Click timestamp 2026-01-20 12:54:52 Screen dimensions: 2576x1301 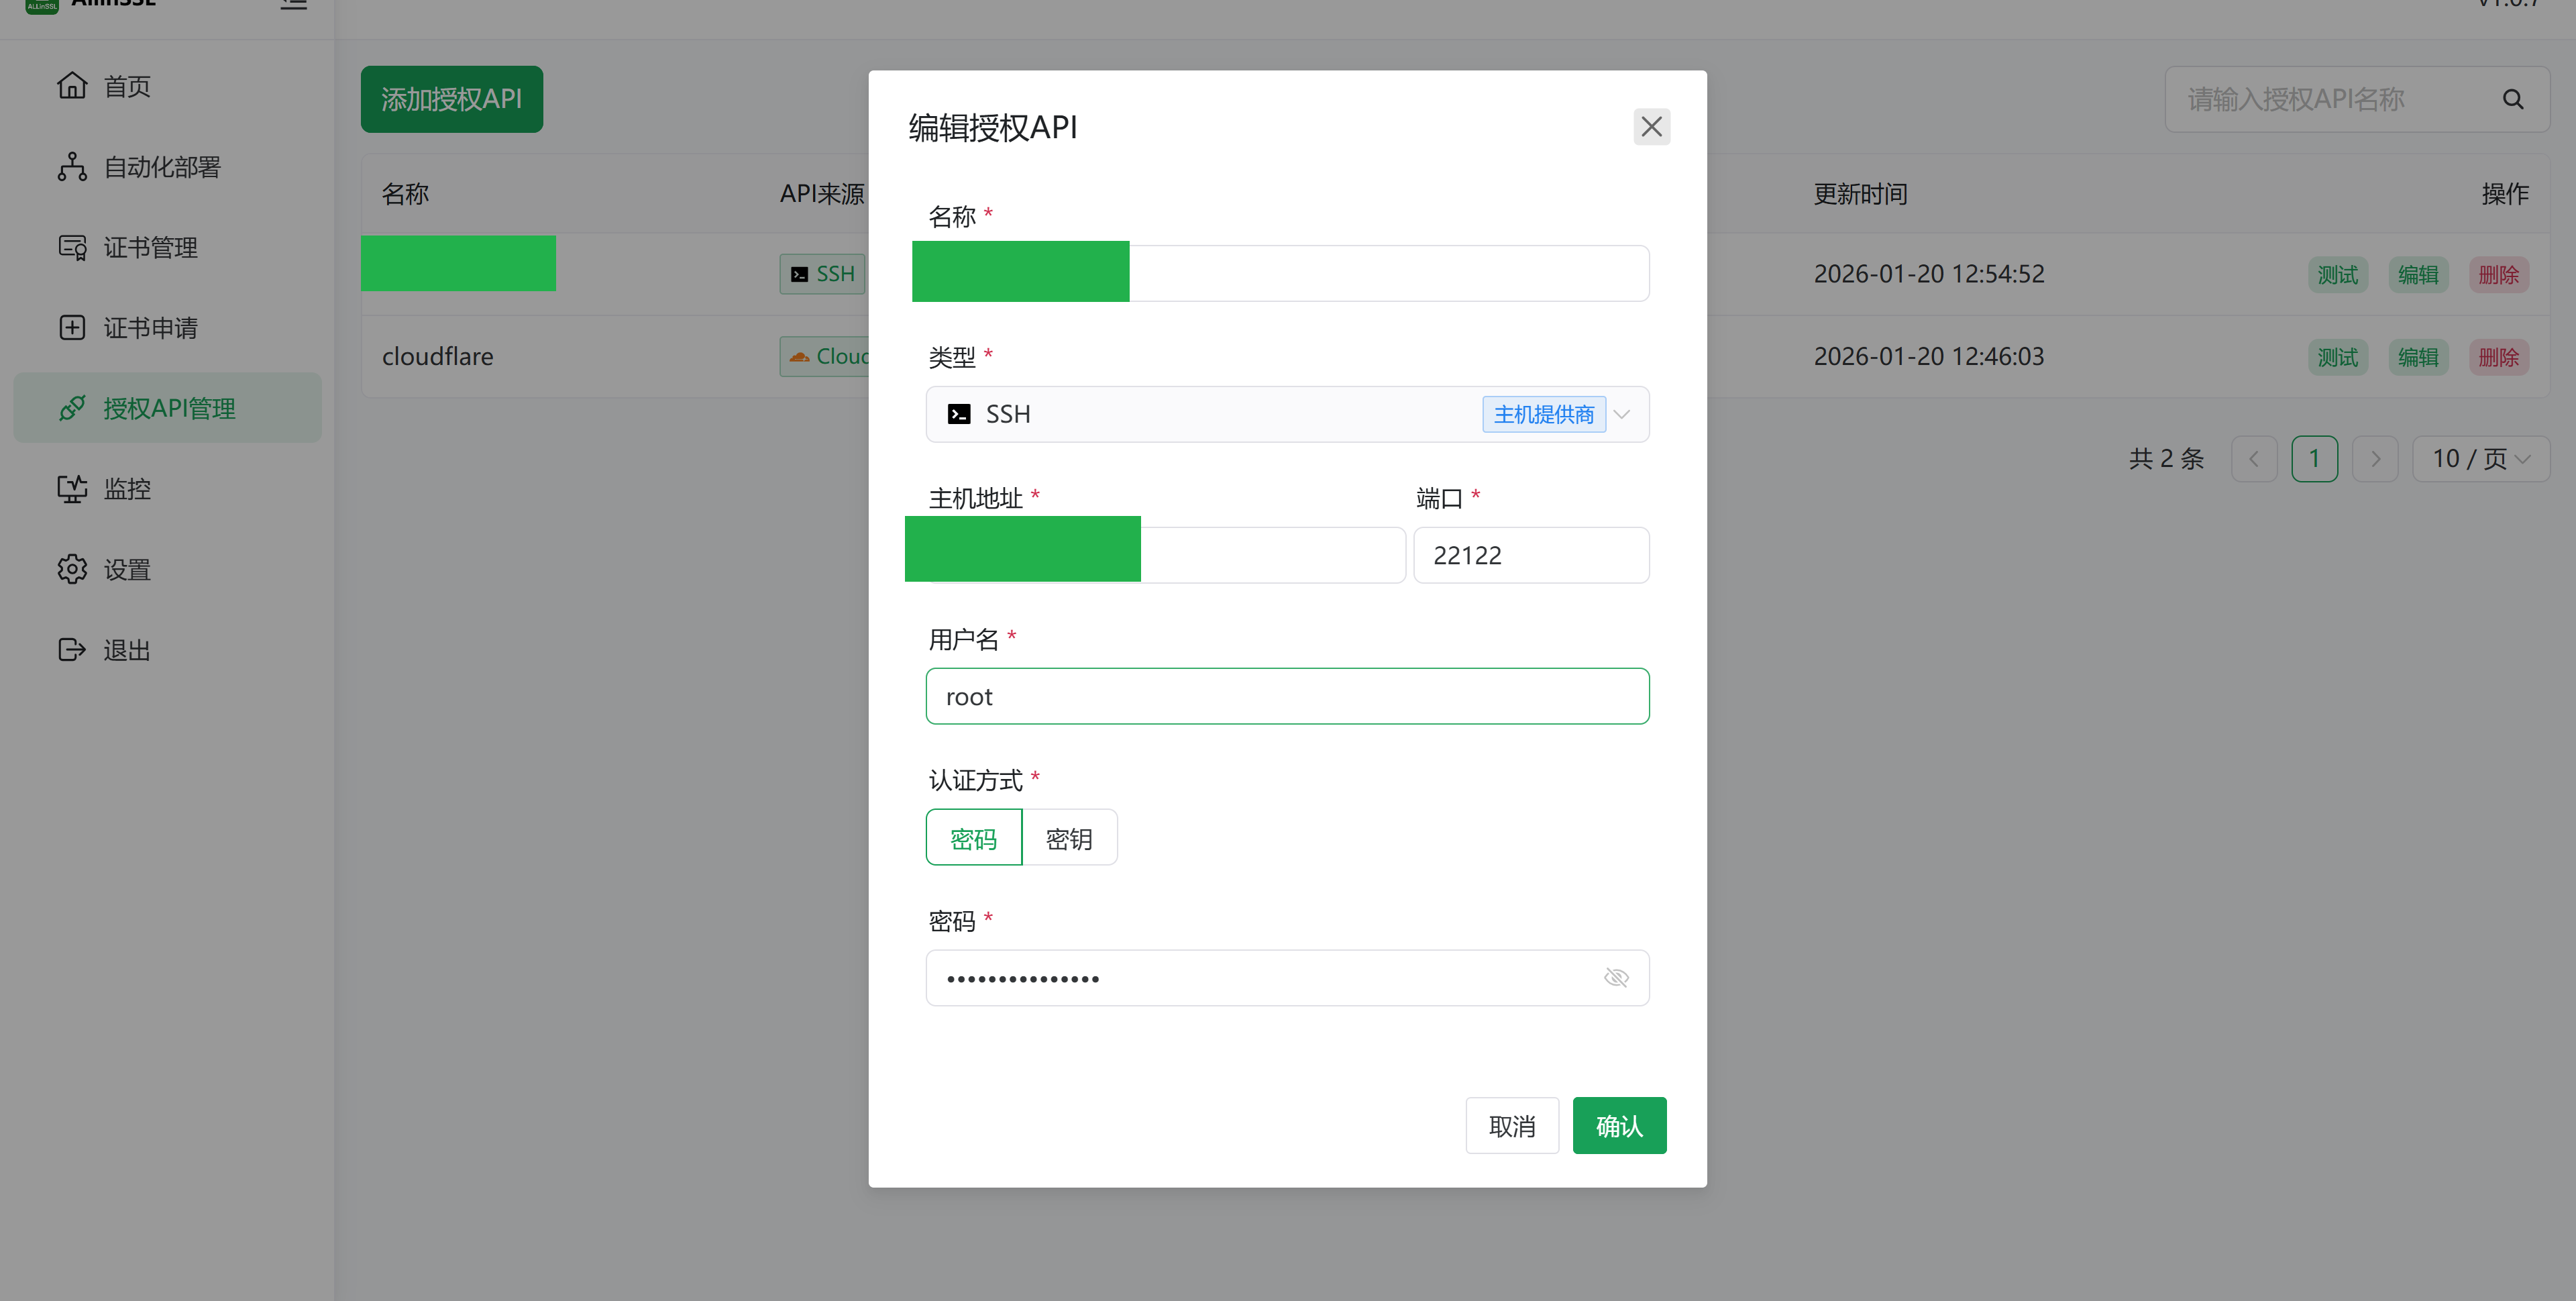[1929, 274]
